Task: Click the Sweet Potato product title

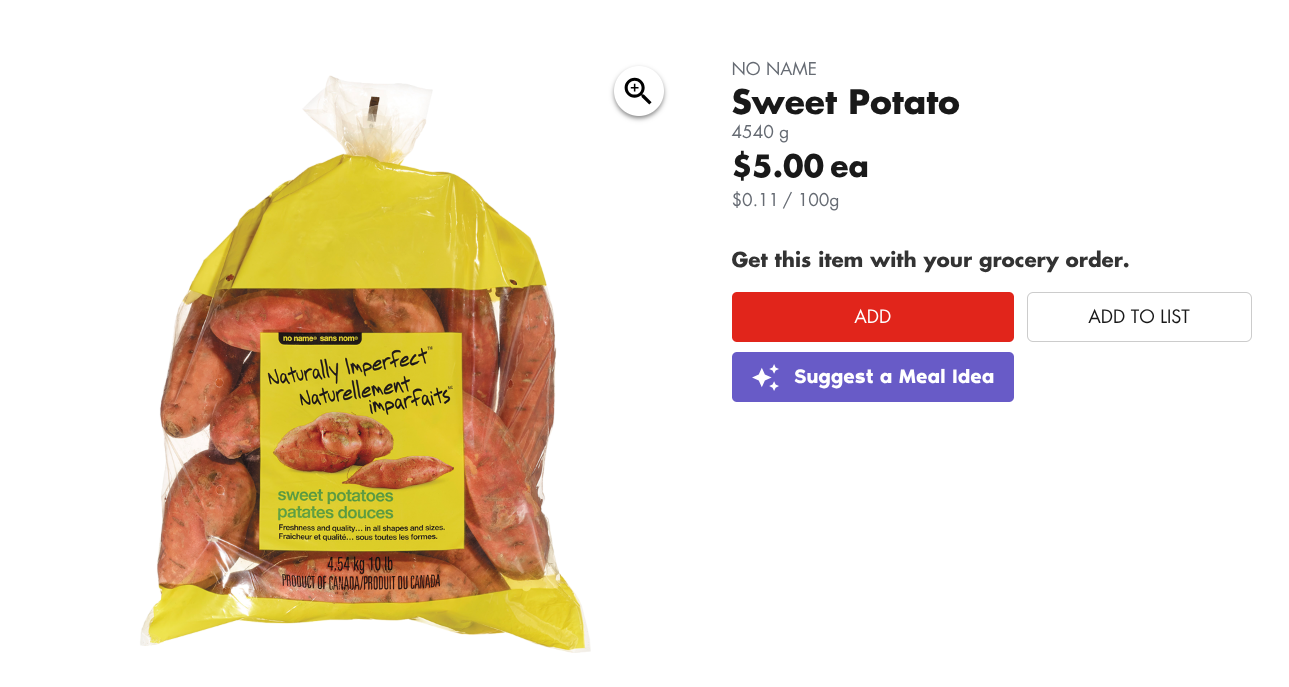Action: point(845,102)
